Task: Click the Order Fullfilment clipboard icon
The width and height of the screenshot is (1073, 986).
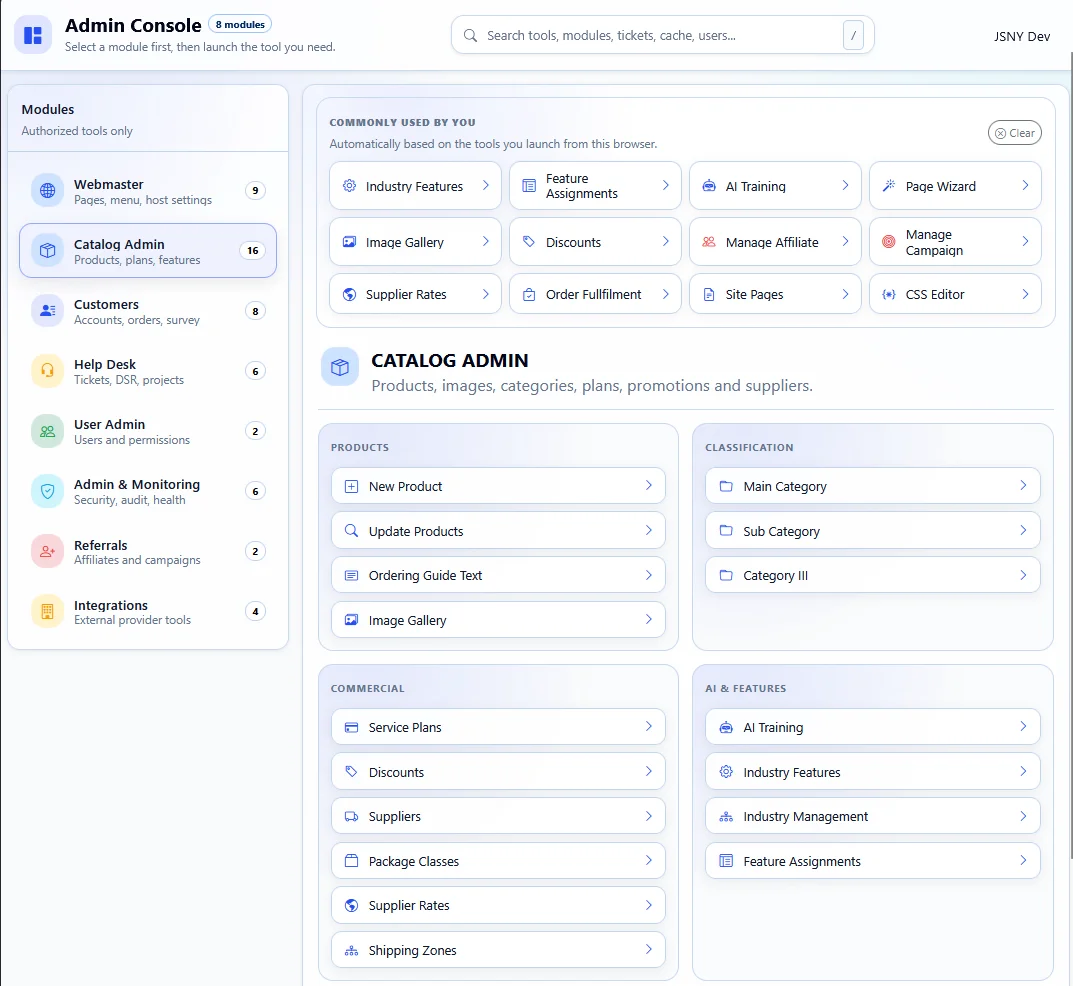Action: pyautogui.click(x=529, y=294)
